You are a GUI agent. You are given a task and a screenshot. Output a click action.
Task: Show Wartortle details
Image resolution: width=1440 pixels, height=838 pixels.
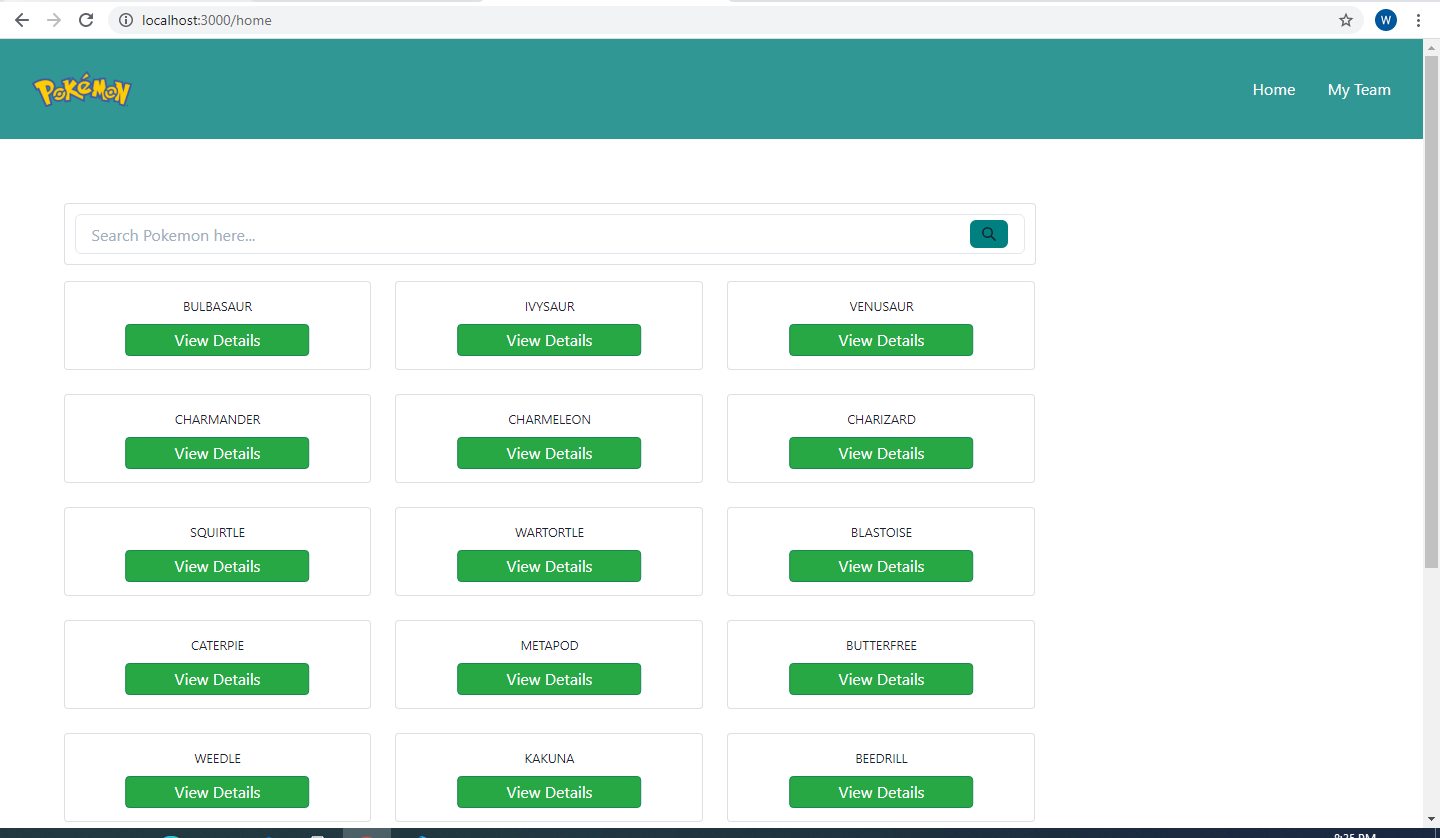pos(549,566)
